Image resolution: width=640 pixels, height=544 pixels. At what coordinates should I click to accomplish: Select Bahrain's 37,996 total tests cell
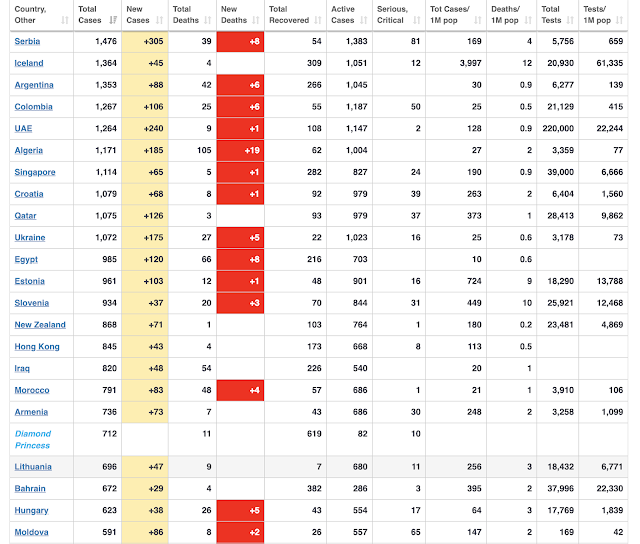pyautogui.click(x=558, y=488)
